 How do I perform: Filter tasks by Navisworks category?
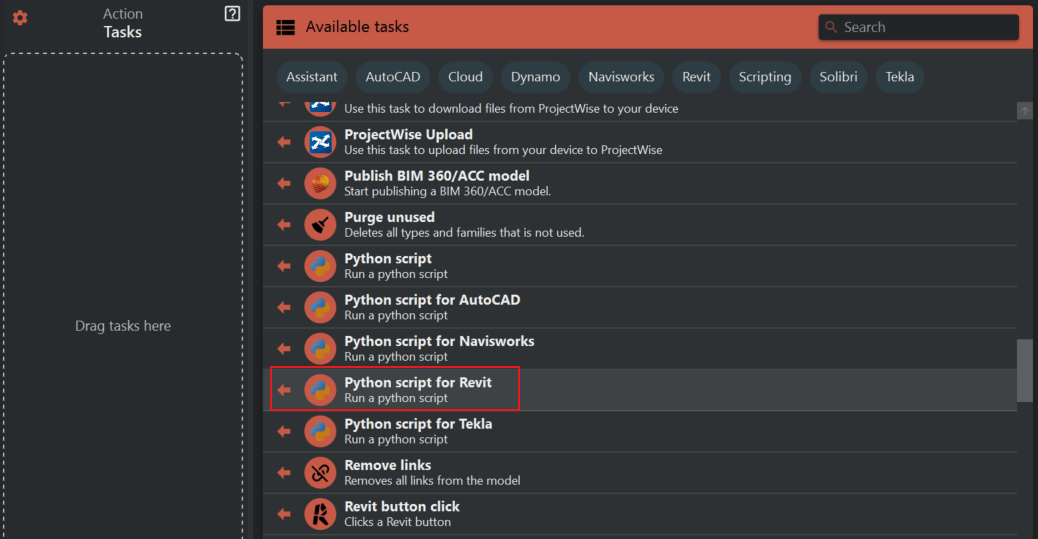[621, 77]
